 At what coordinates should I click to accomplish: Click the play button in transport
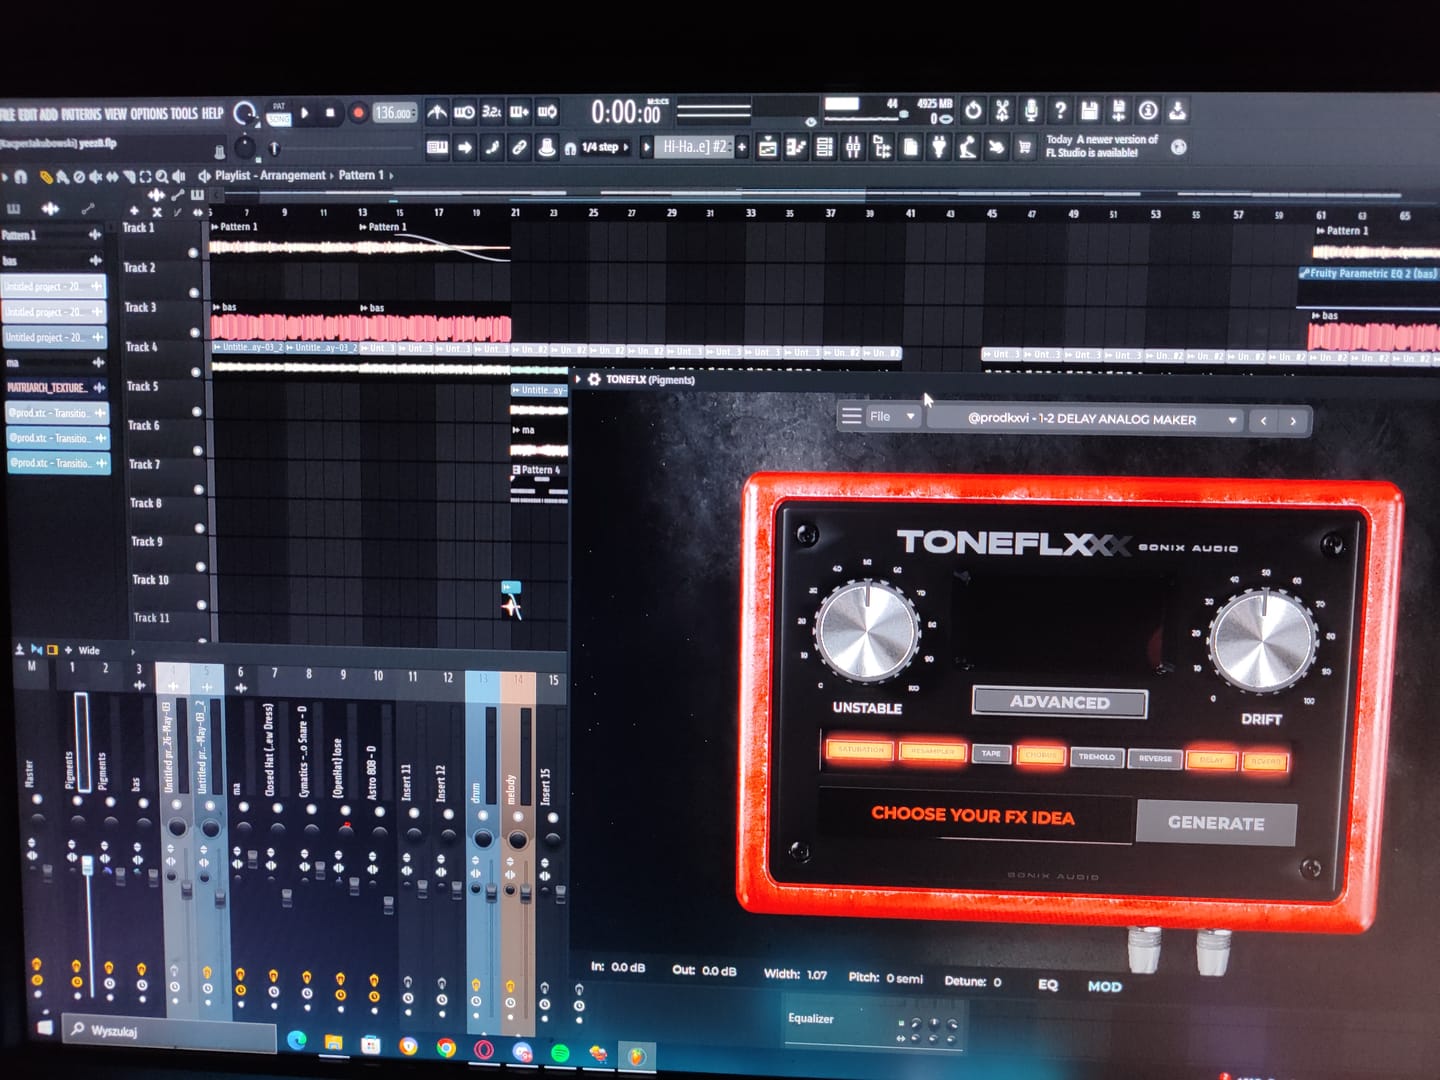(x=305, y=113)
